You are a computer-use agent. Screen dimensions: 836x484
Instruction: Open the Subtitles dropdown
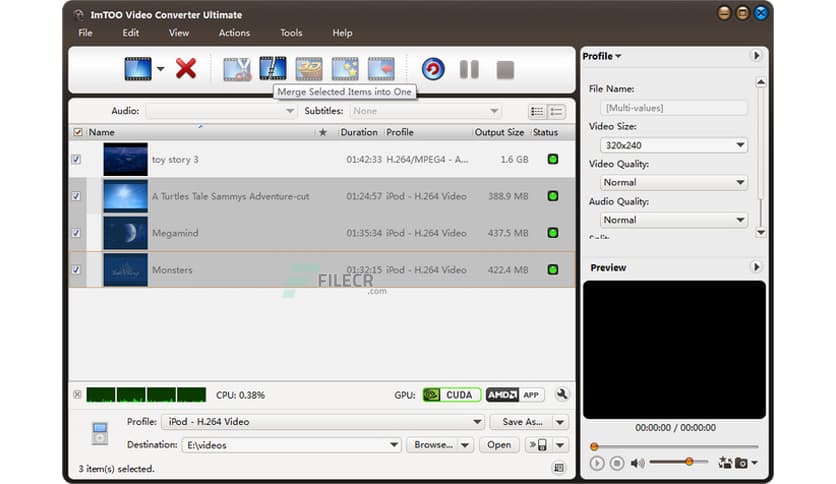425,111
